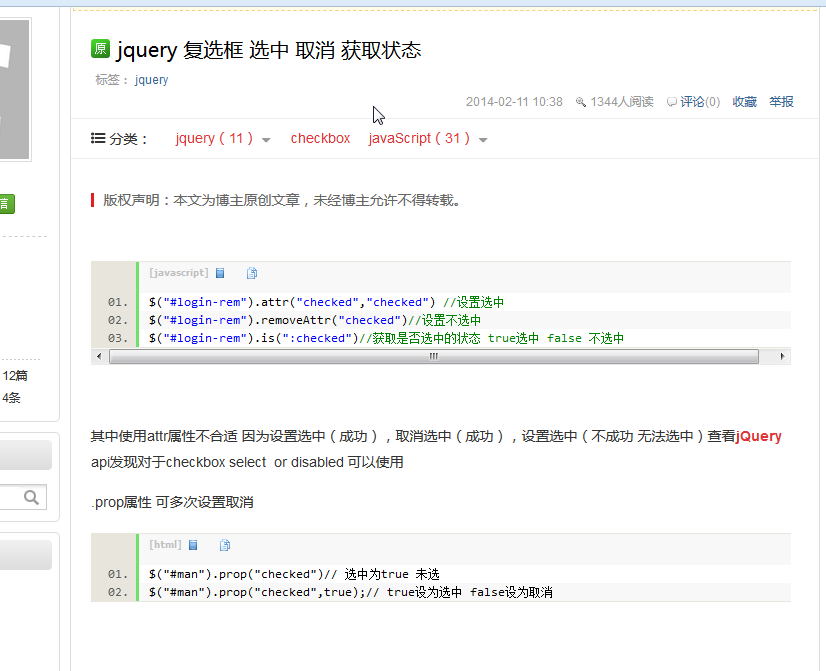Viewport: 826px width, 671px height.
Task: Click the 标签： tag label text
Action: click(x=112, y=80)
